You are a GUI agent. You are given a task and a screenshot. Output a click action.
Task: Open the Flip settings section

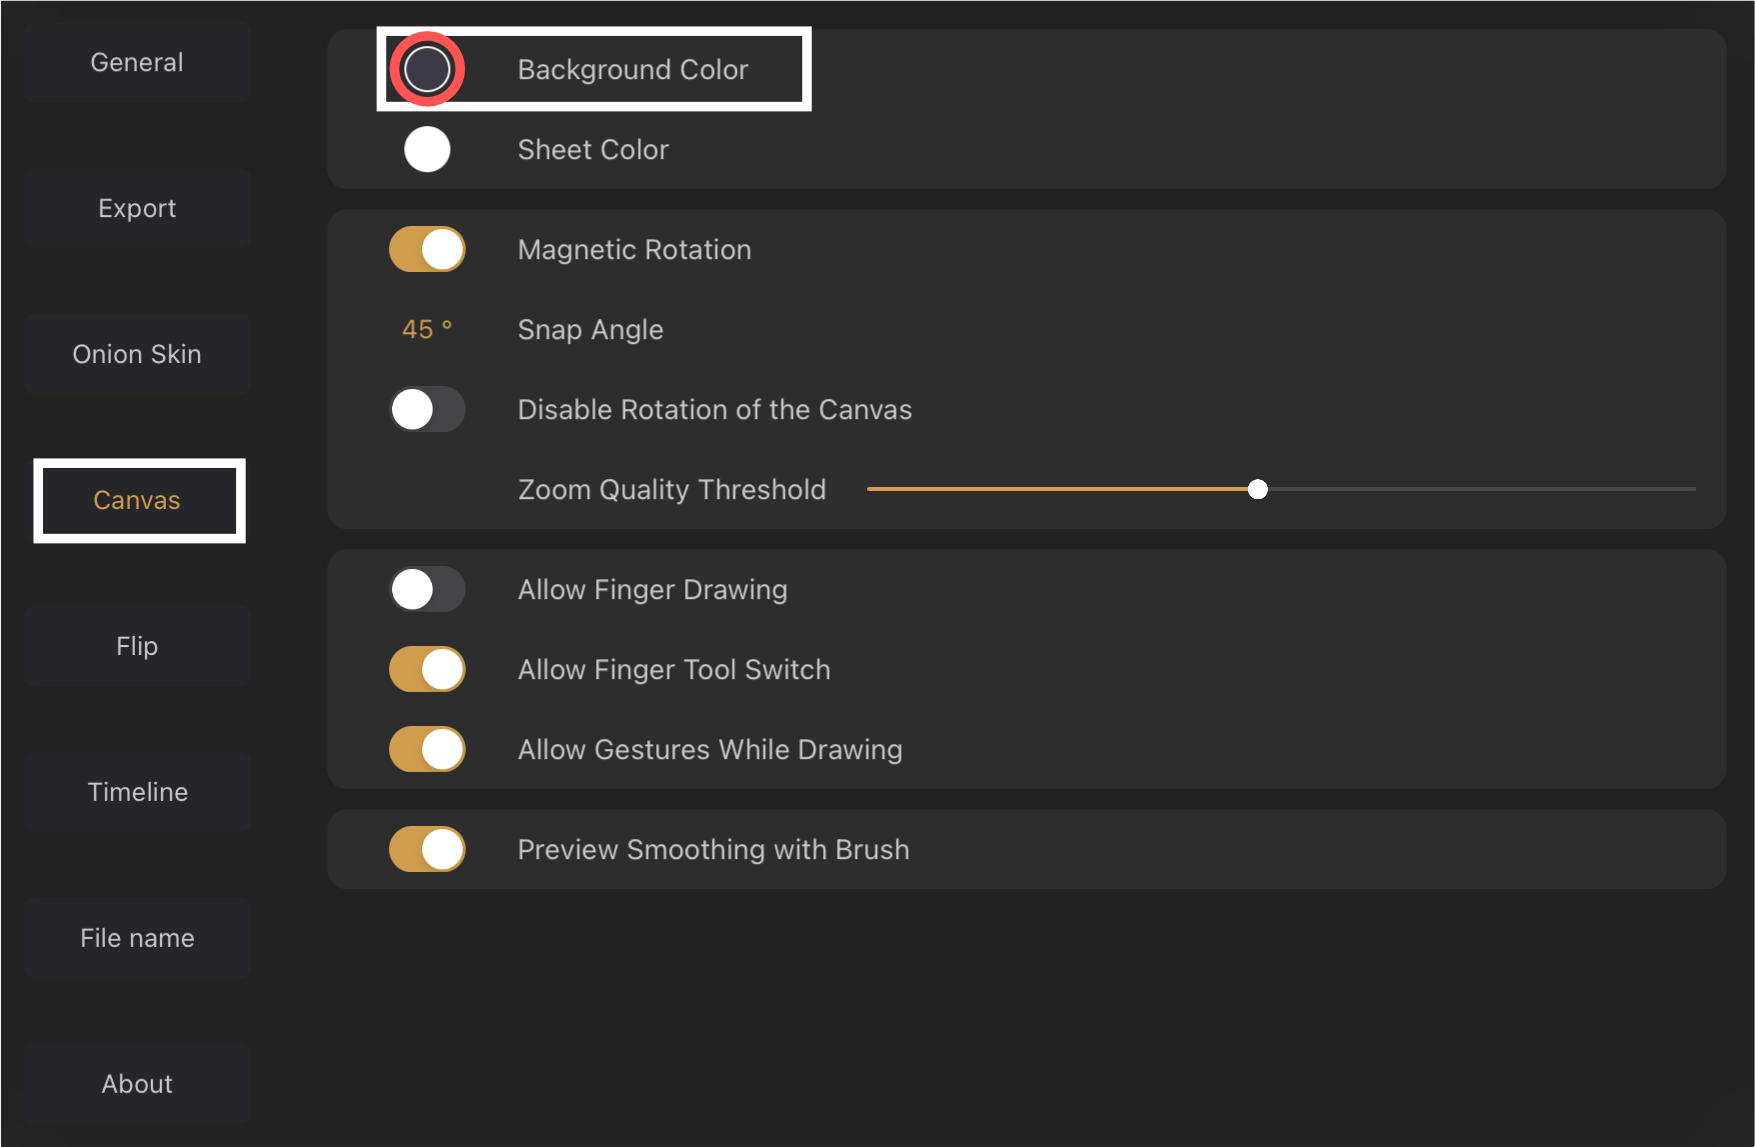137,646
